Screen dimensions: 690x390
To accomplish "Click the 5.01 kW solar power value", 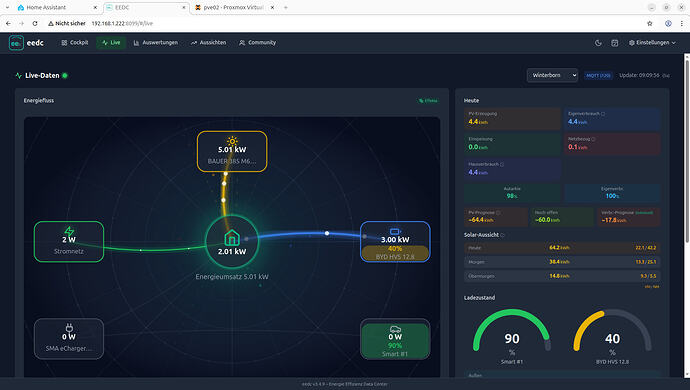I will click(x=232, y=150).
